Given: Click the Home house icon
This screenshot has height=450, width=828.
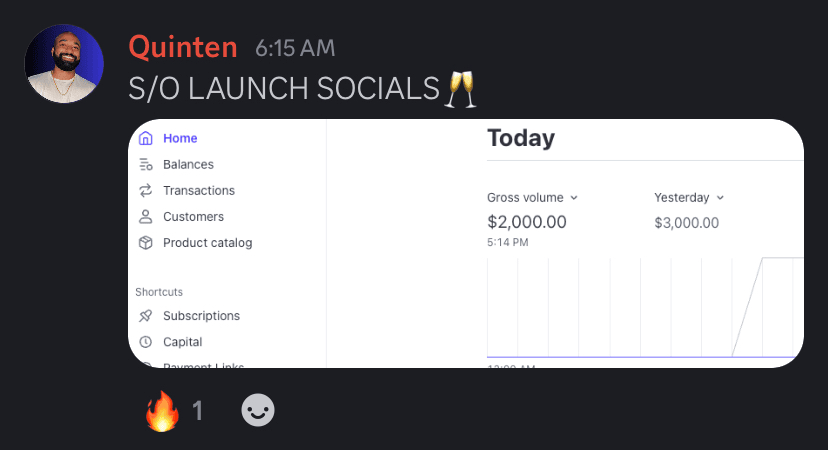Looking at the screenshot, I should [146, 138].
